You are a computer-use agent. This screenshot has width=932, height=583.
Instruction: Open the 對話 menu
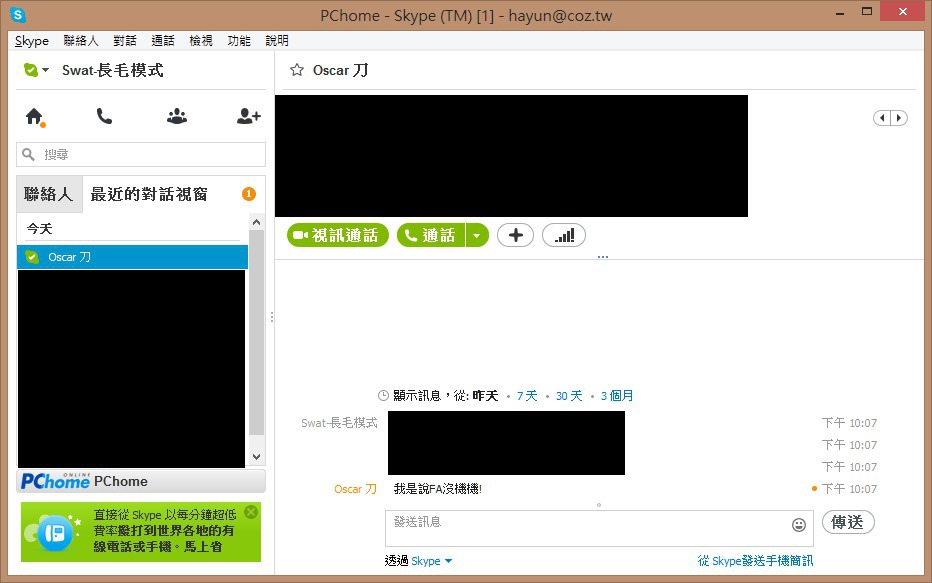click(125, 40)
